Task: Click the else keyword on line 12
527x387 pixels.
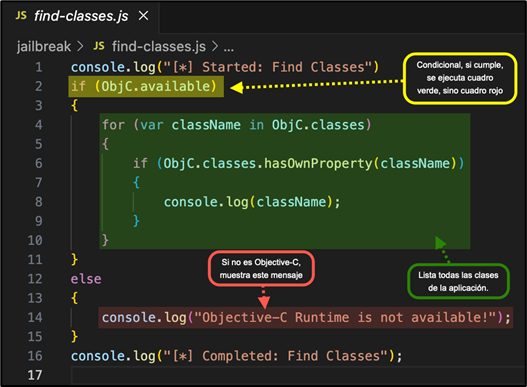Action: click(86, 279)
